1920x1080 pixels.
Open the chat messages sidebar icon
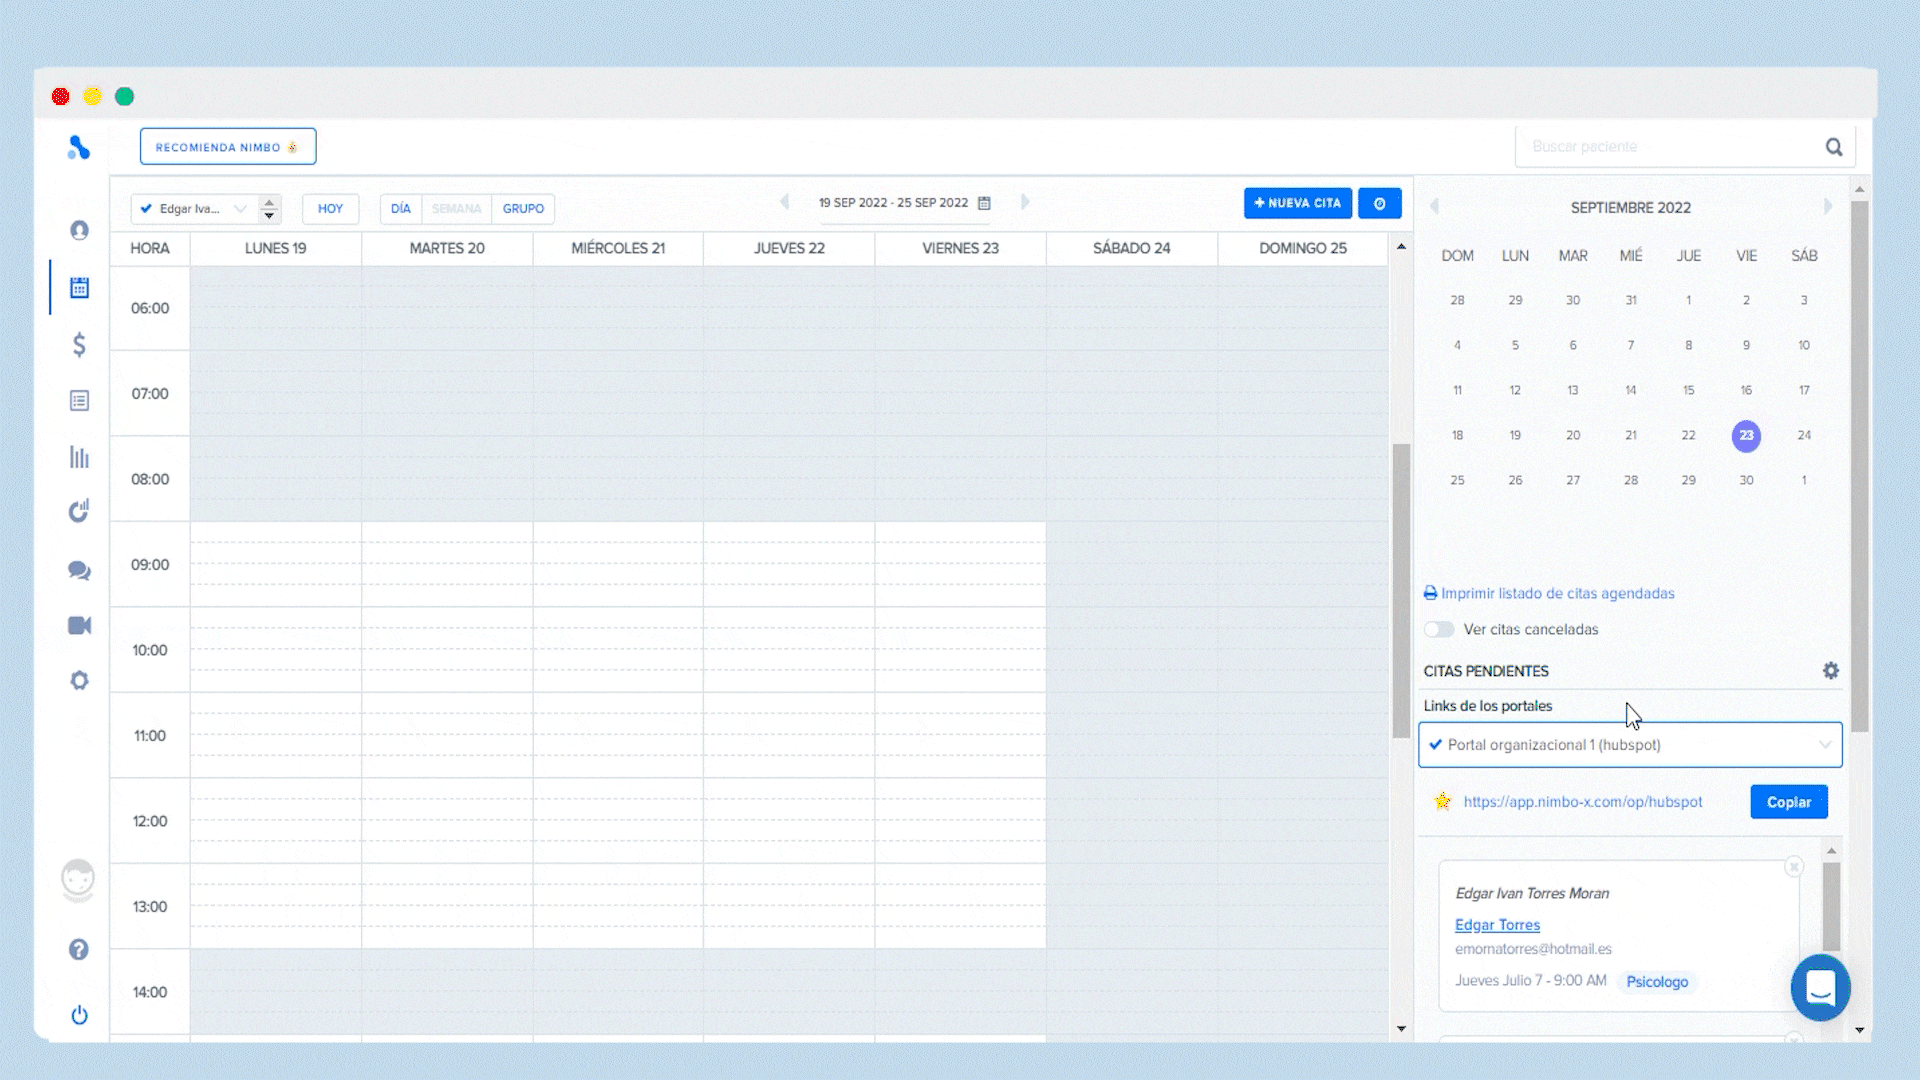tap(79, 570)
